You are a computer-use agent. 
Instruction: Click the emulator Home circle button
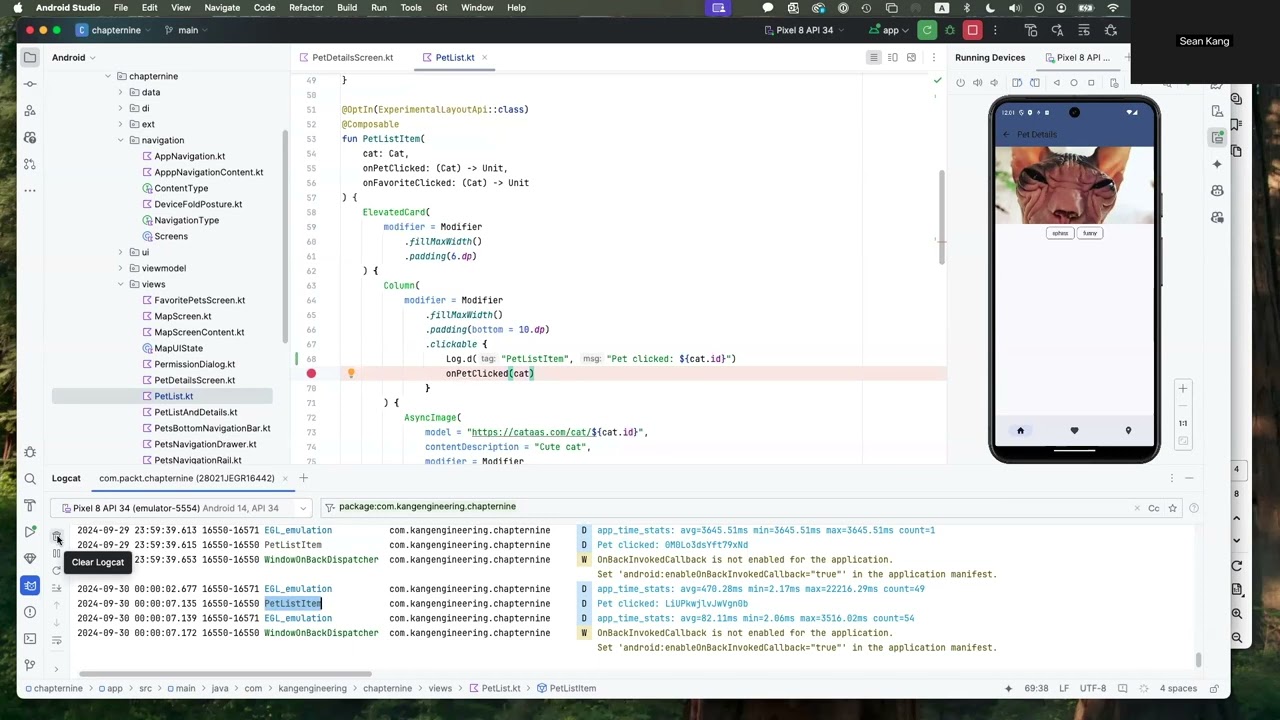pos(1074,83)
